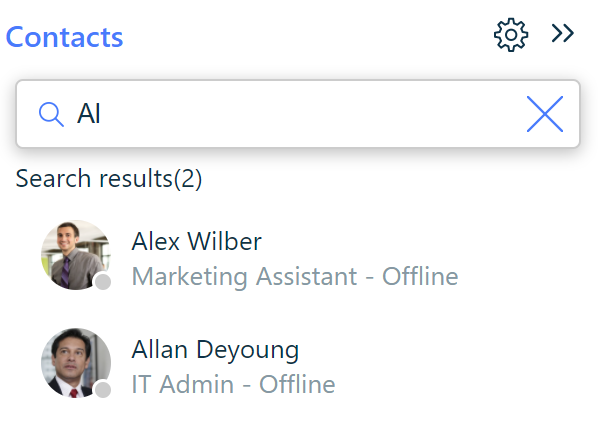Click the Contacts heading

point(64,37)
